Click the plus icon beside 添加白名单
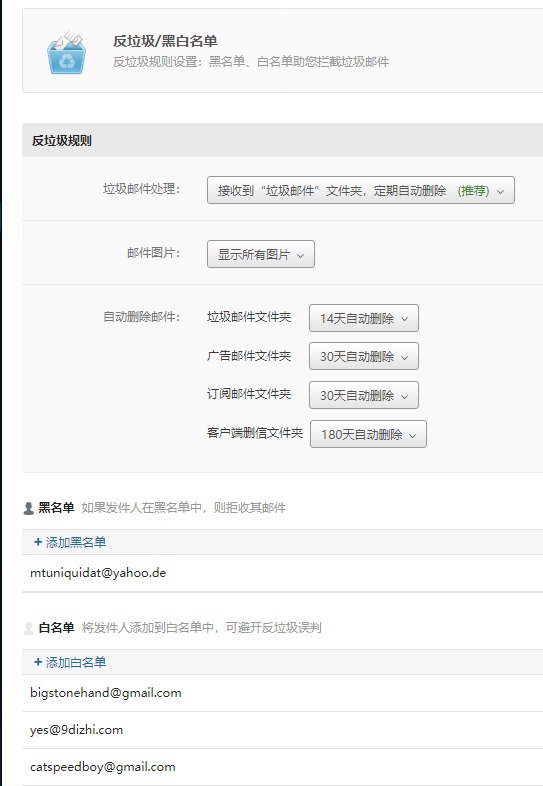The width and height of the screenshot is (543, 786). [38, 662]
